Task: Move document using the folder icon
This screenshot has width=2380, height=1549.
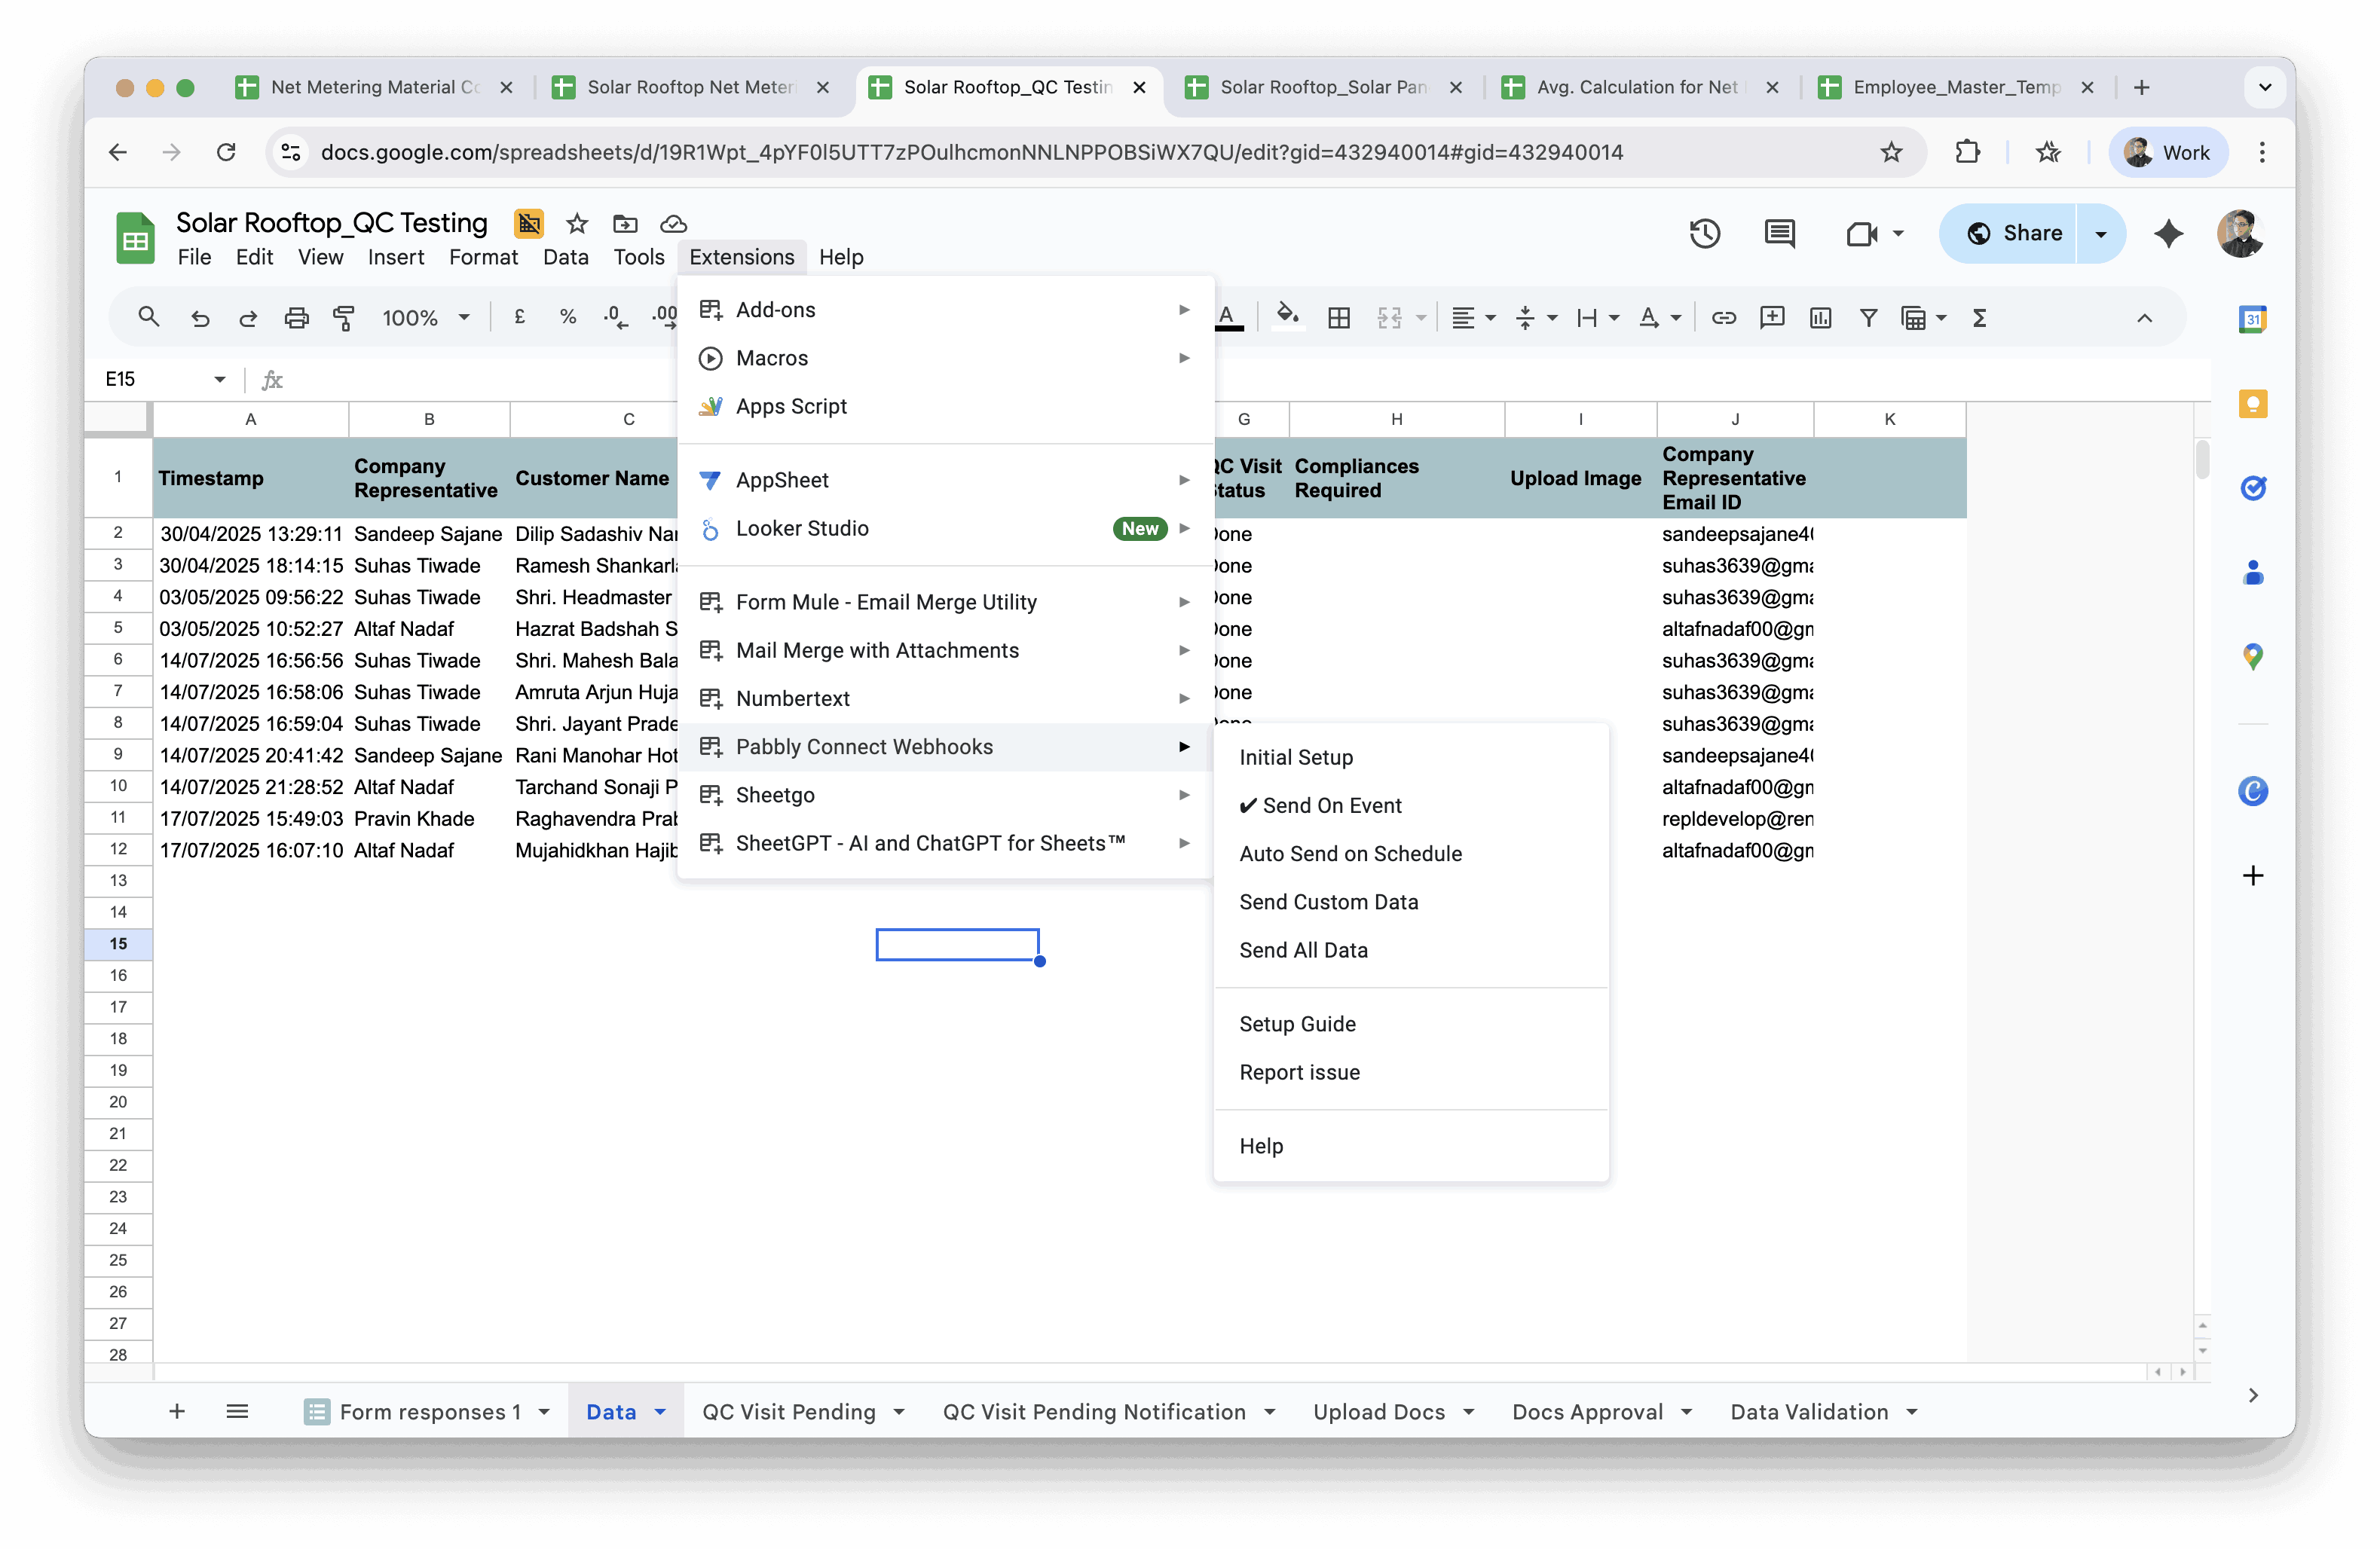Action: [x=625, y=223]
